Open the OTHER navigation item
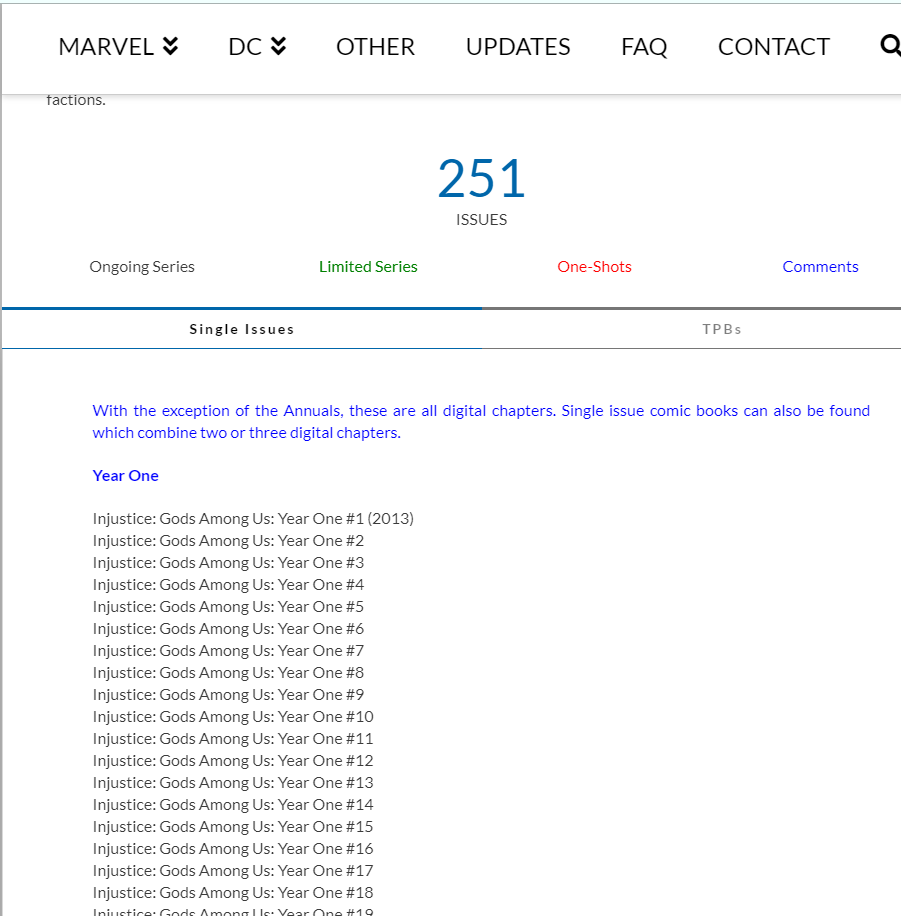901x916 pixels. click(375, 47)
